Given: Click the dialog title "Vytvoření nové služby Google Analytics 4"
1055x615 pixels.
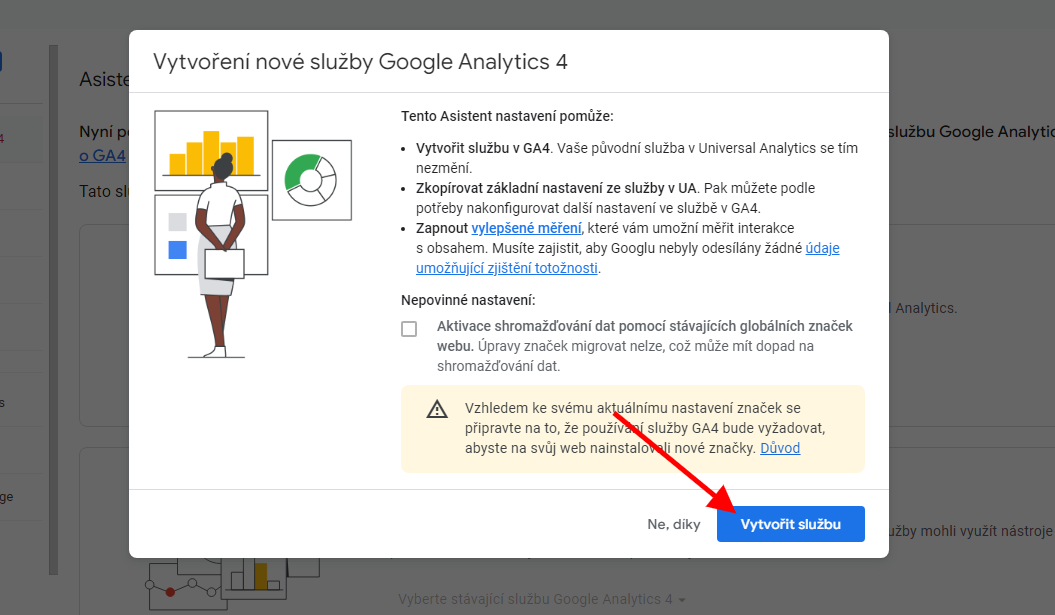Looking at the screenshot, I should pos(360,62).
